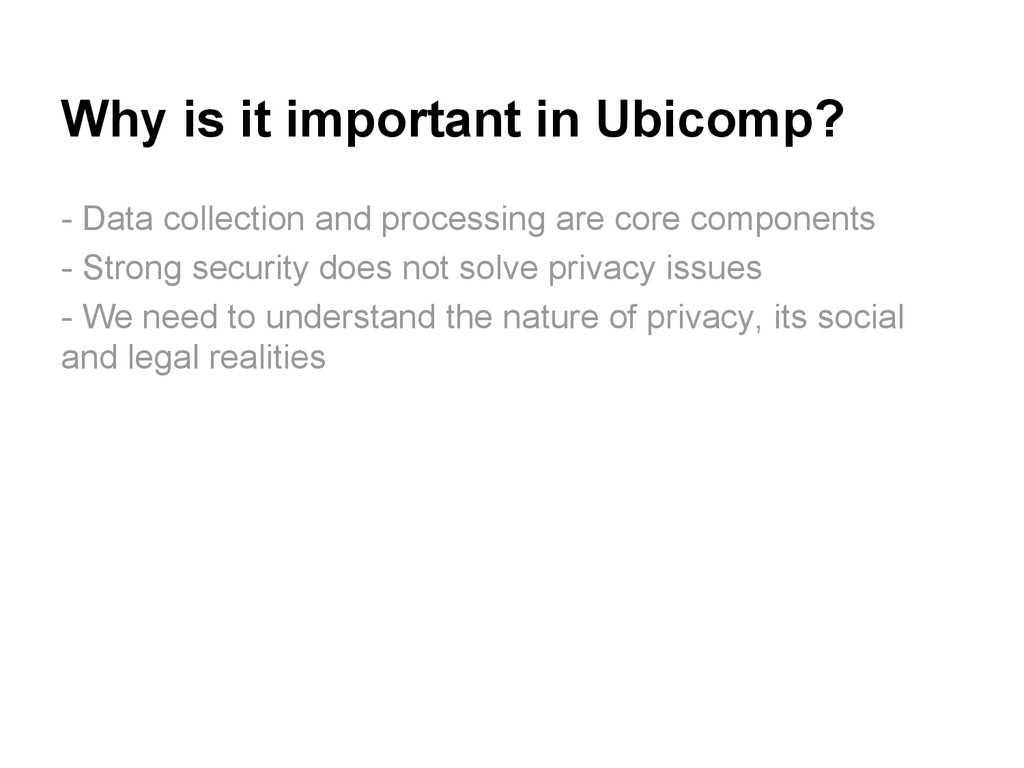Click the word "Ubicomp?" in the title
Viewport: 1024px width, 768px height.
pyautogui.click(x=719, y=122)
